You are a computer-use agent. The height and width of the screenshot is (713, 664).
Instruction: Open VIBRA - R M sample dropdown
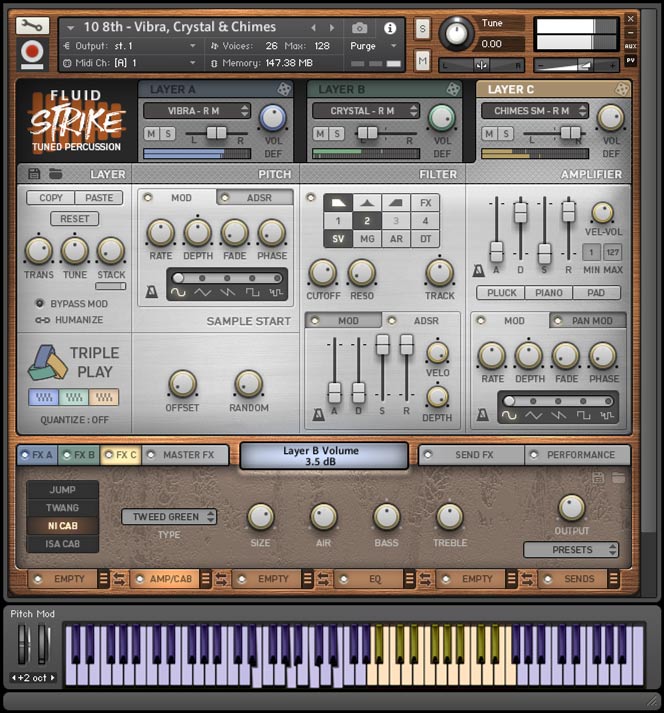[x=197, y=110]
